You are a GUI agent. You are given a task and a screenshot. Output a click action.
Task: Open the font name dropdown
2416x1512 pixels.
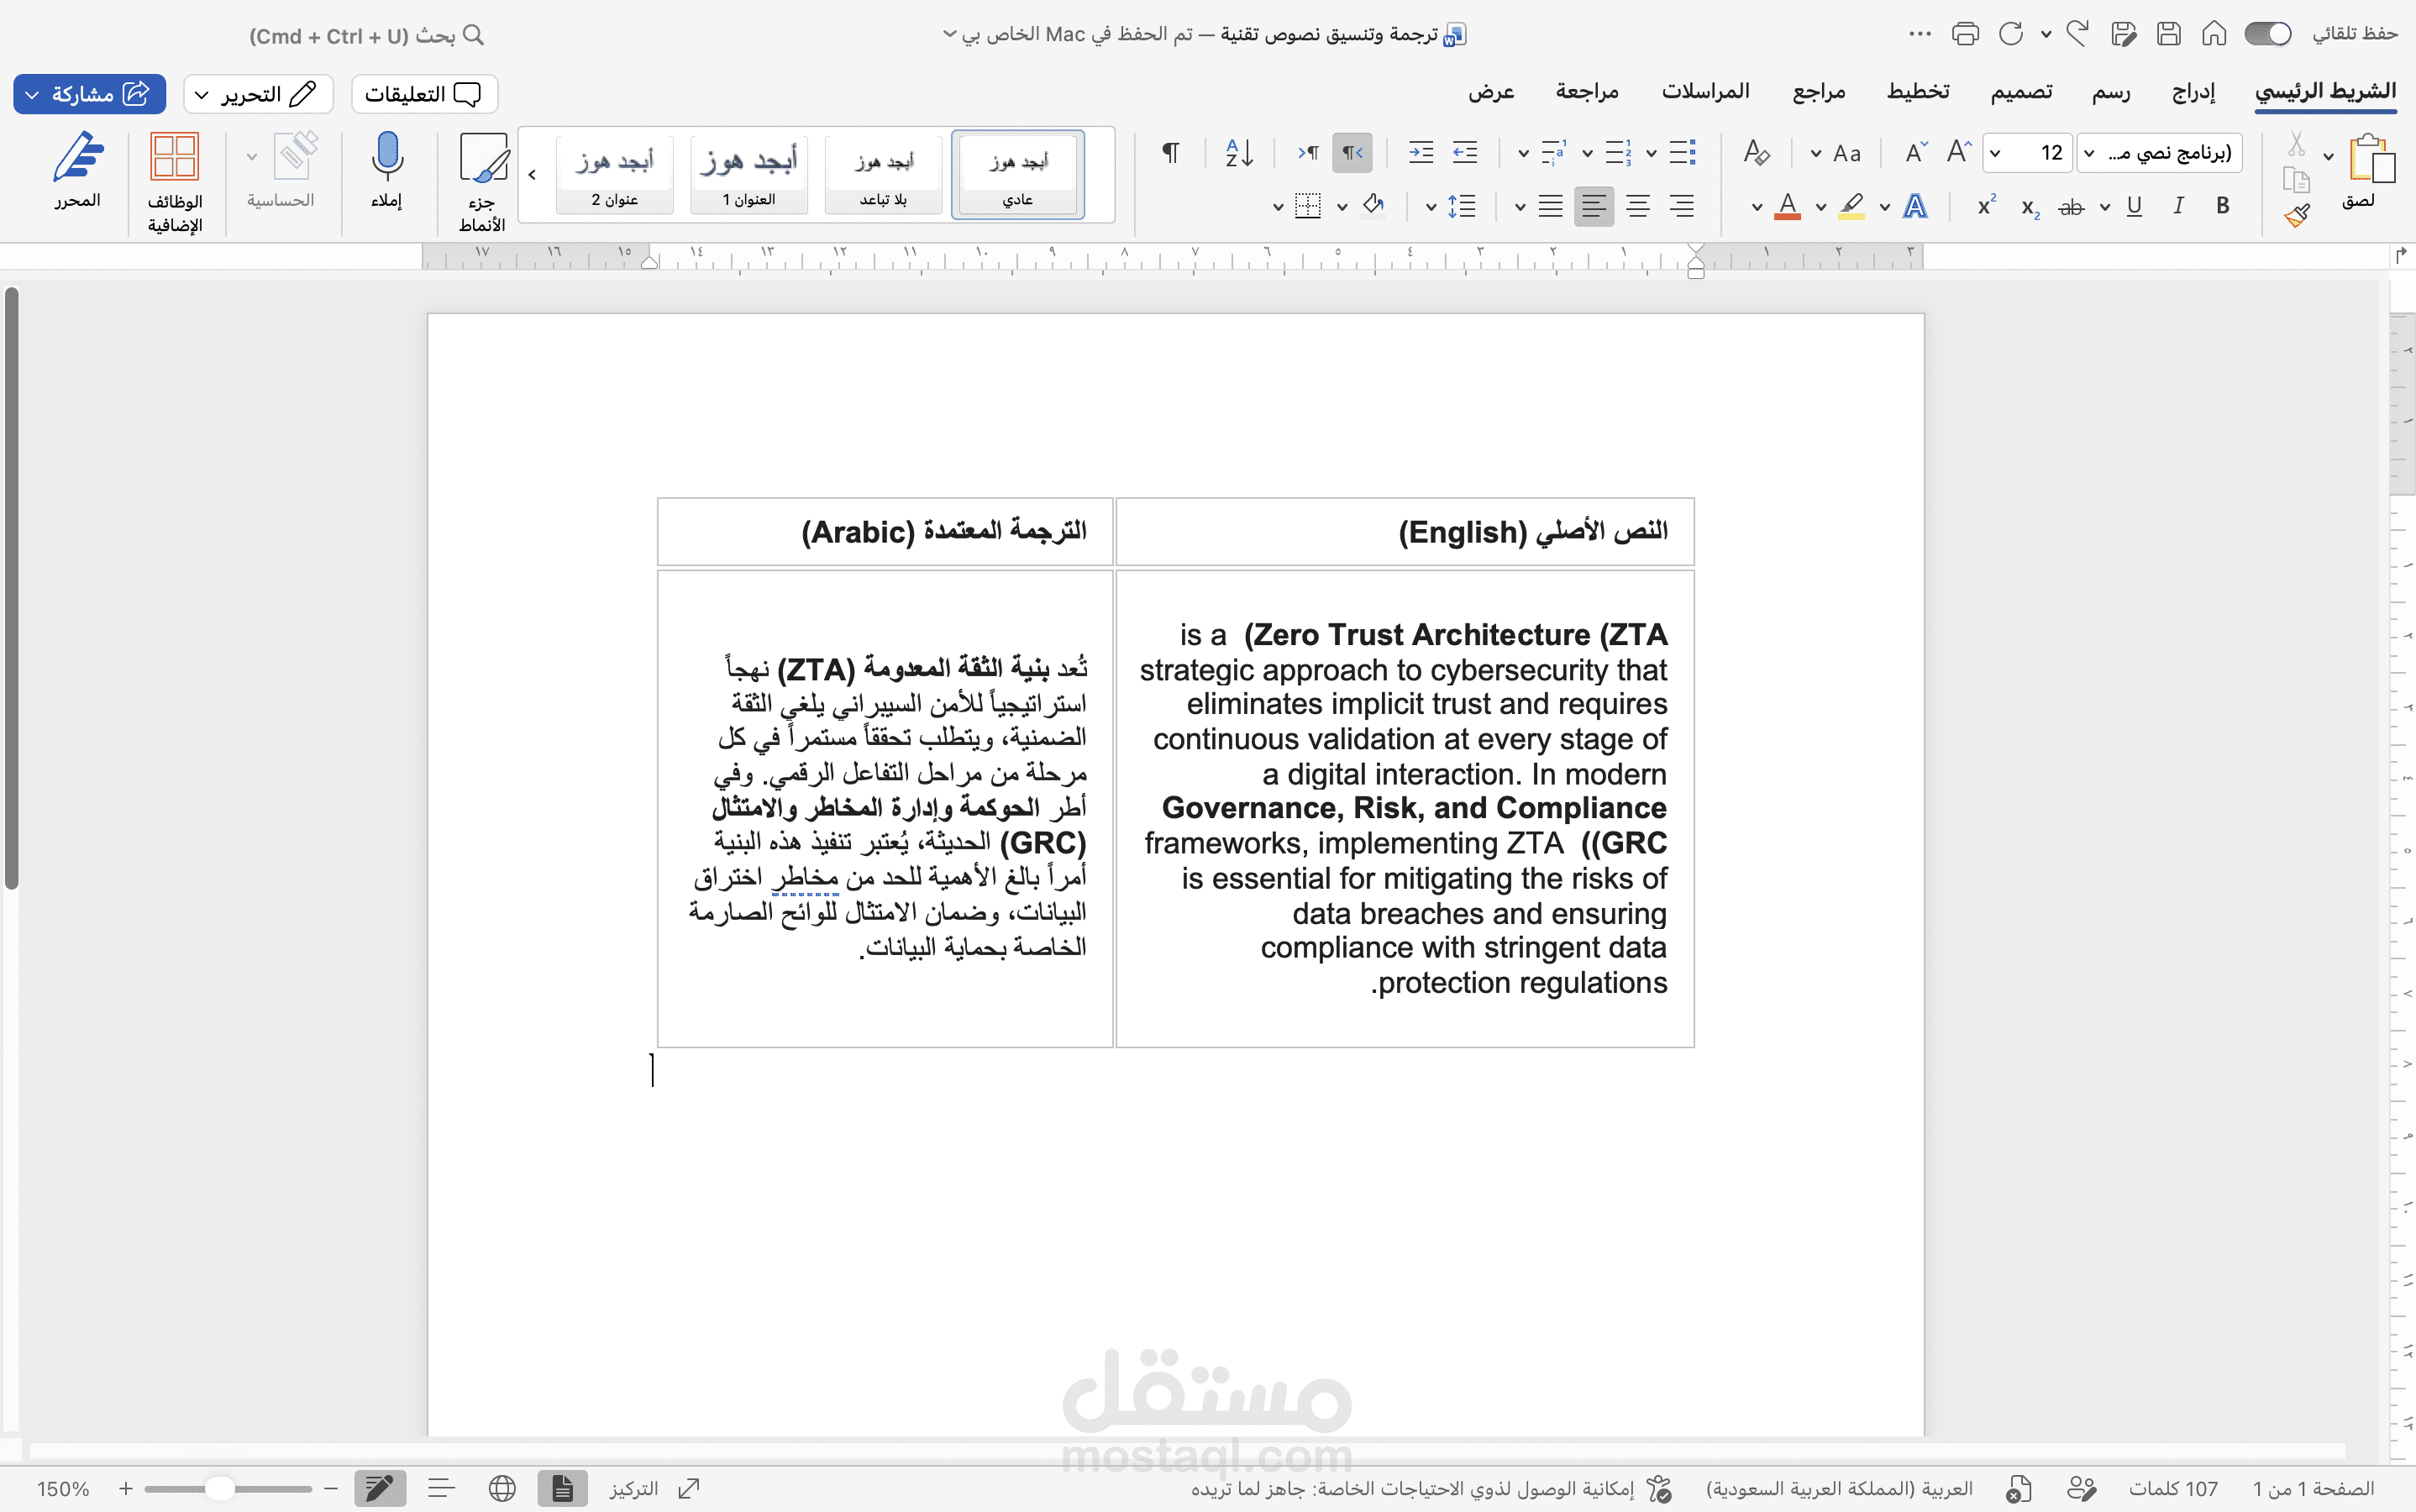[x=2089, y=153]
